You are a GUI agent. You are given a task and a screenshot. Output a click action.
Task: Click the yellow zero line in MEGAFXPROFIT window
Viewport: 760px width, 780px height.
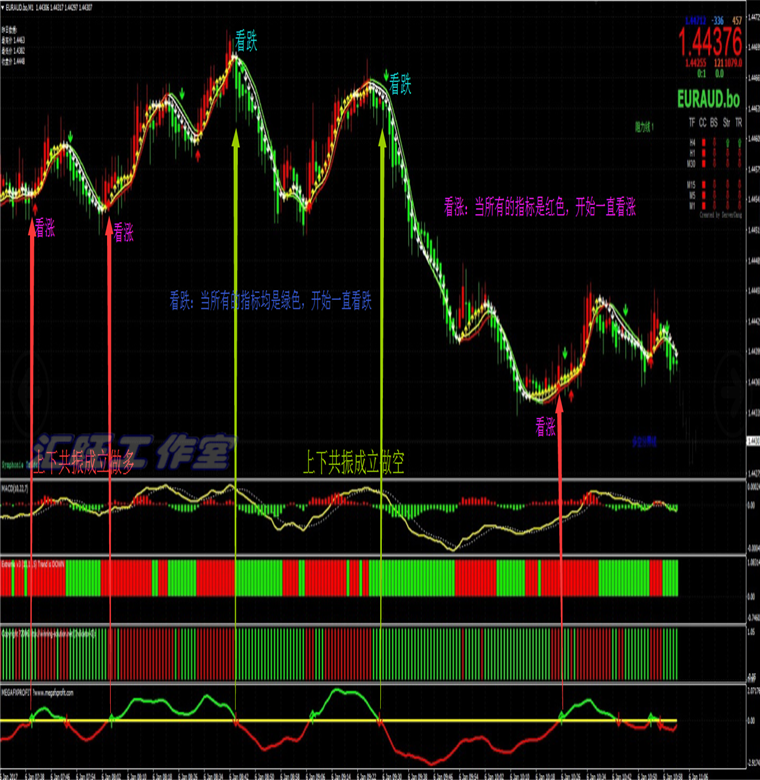coord(338,720)
